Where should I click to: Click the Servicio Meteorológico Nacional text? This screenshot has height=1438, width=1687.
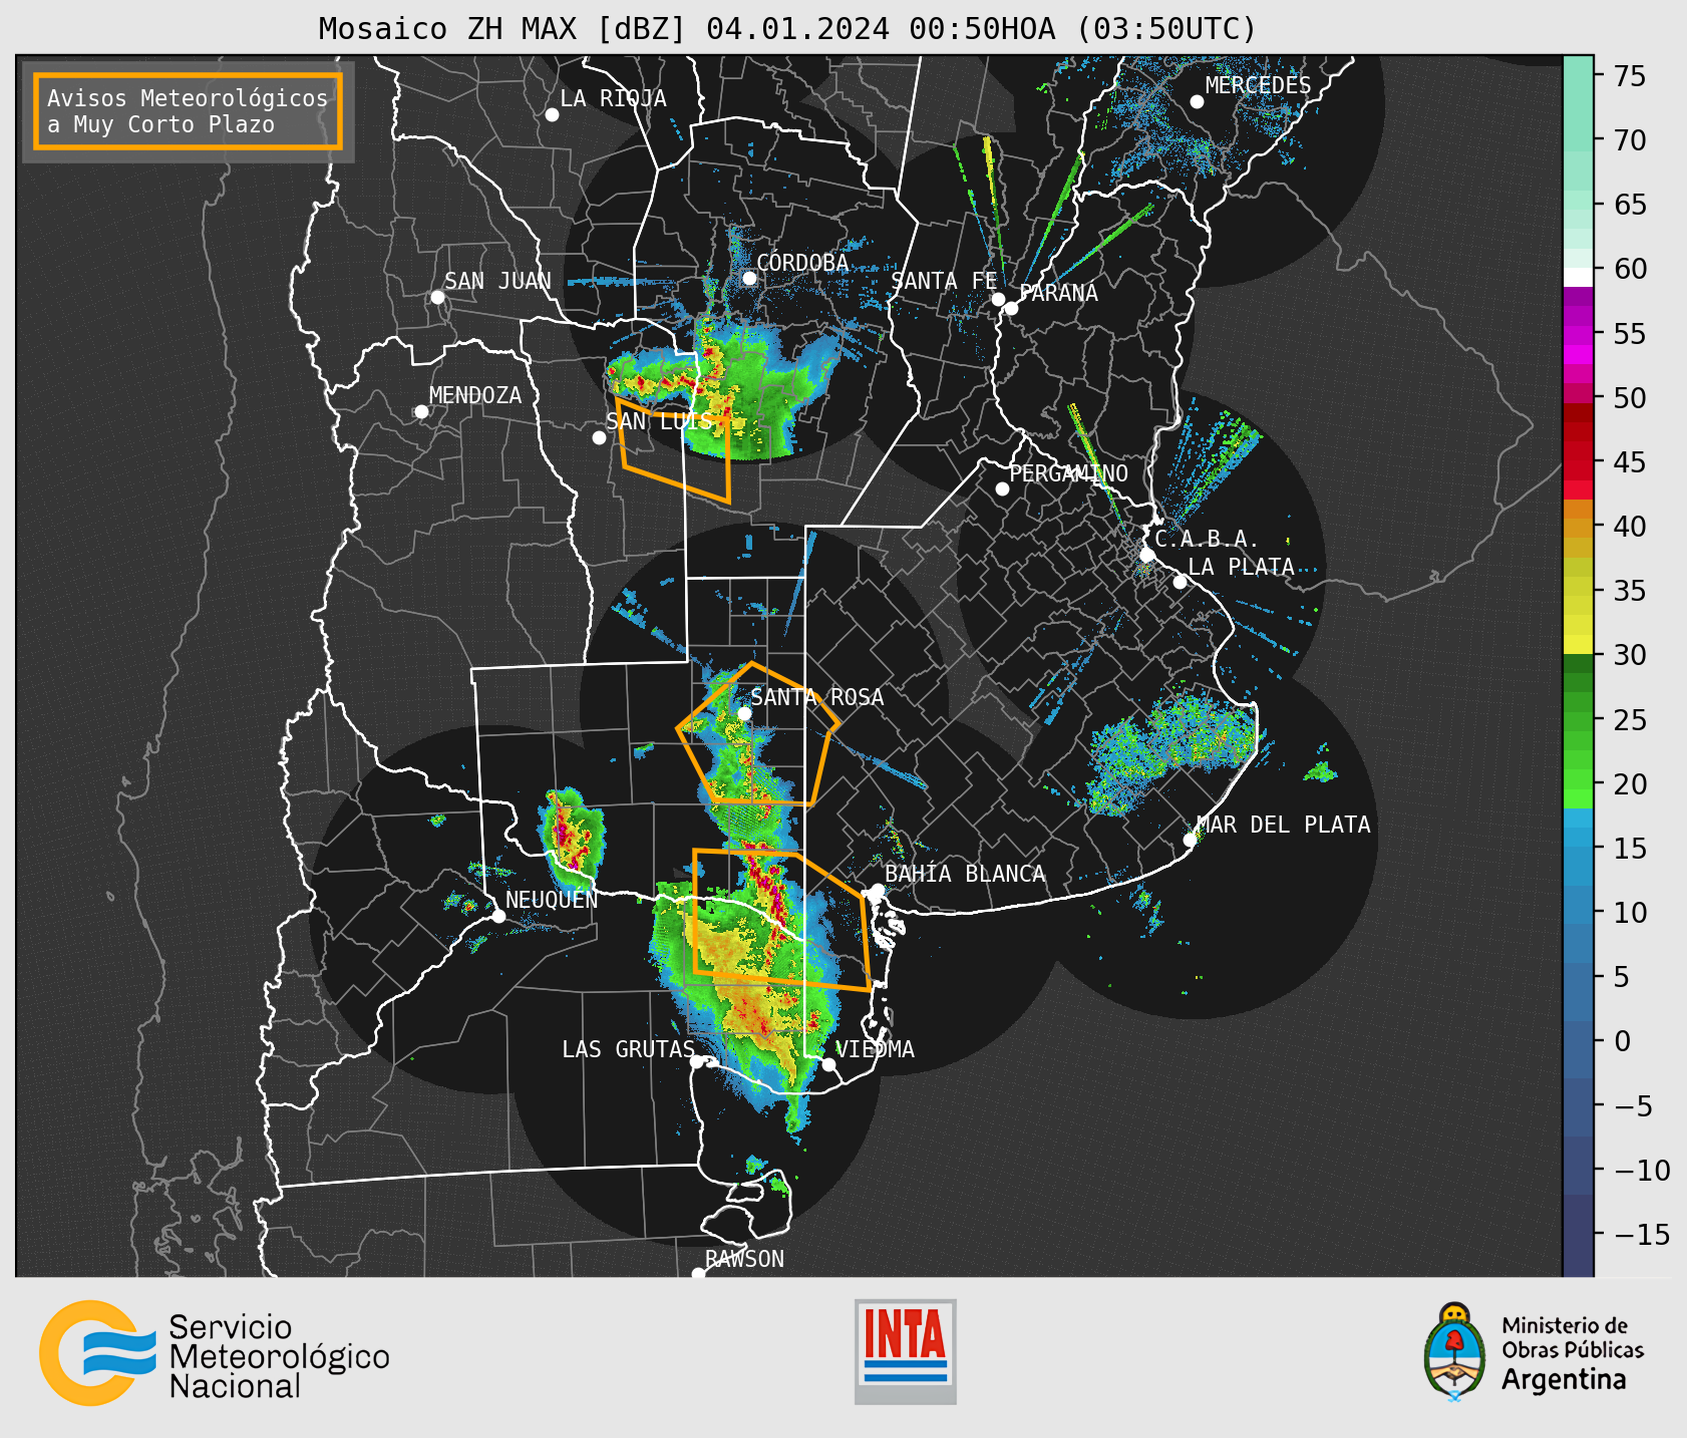click(x=279, y=1357)
